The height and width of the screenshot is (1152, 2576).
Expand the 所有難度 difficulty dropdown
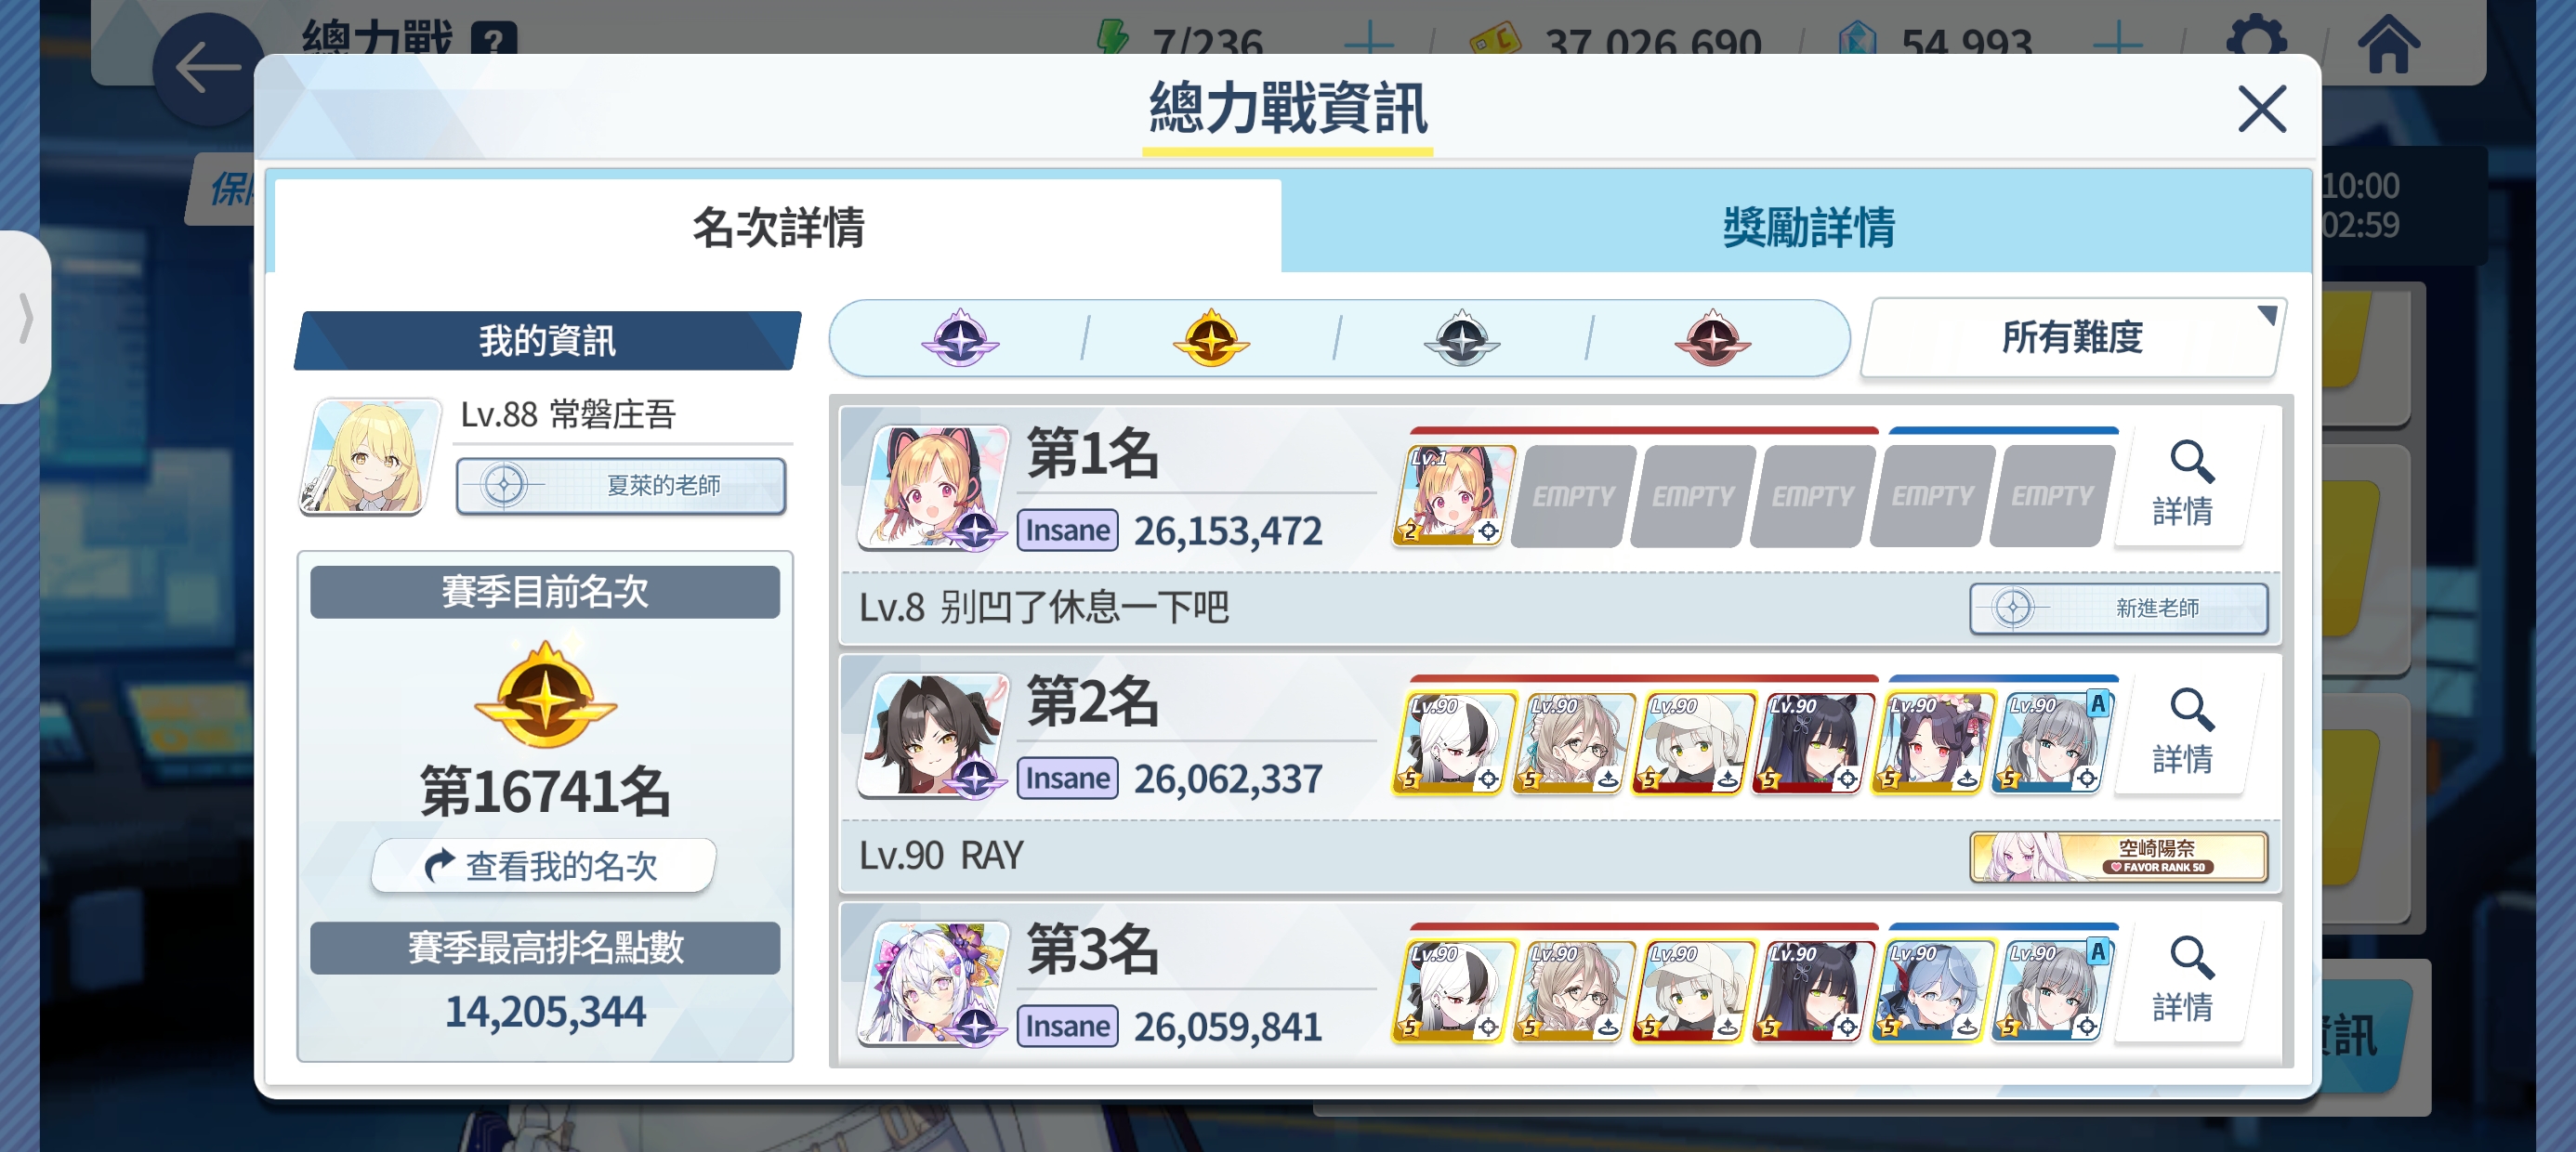point(2073,338)
